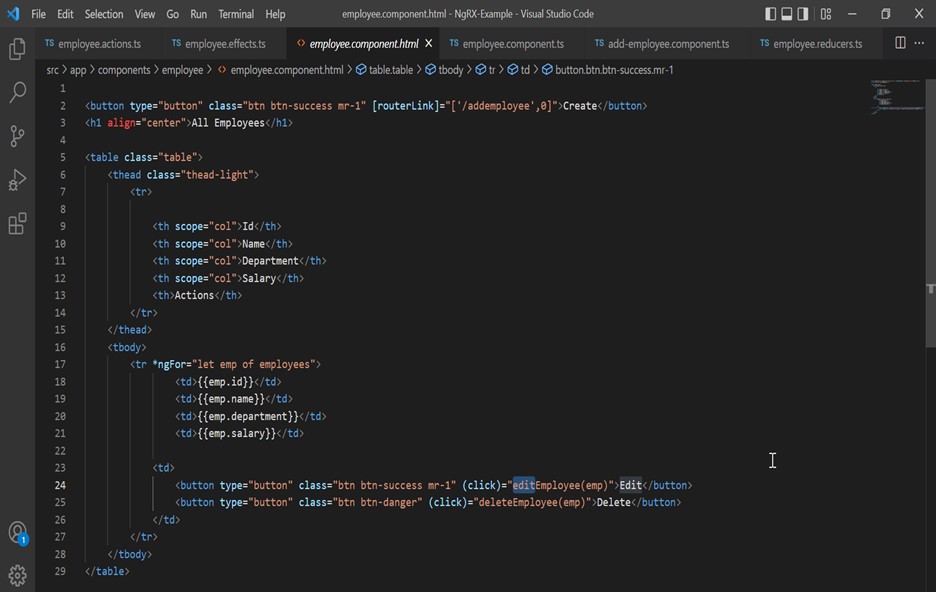
Task: Click the components breadcrumb folder
Action: pyautogui.click(x=124, y=70)
